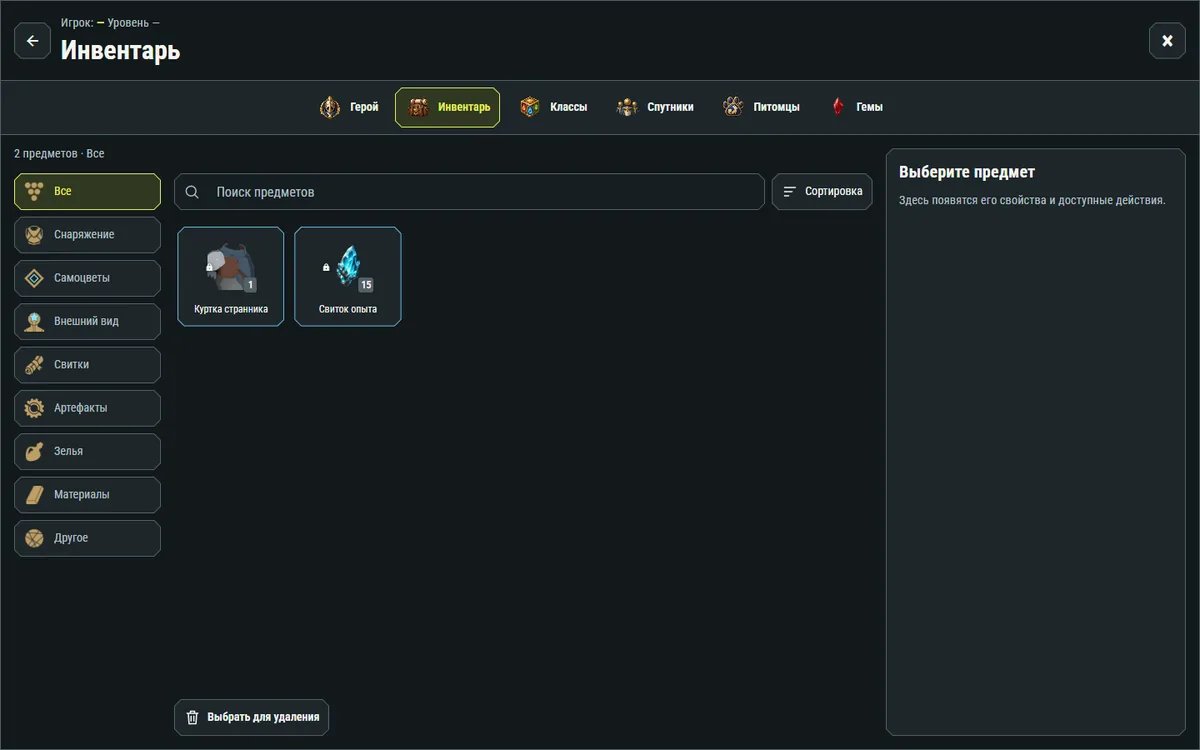Go to the Спутники tab
The width and height of the screenshot is (1200, 750).
coord(655,107)
